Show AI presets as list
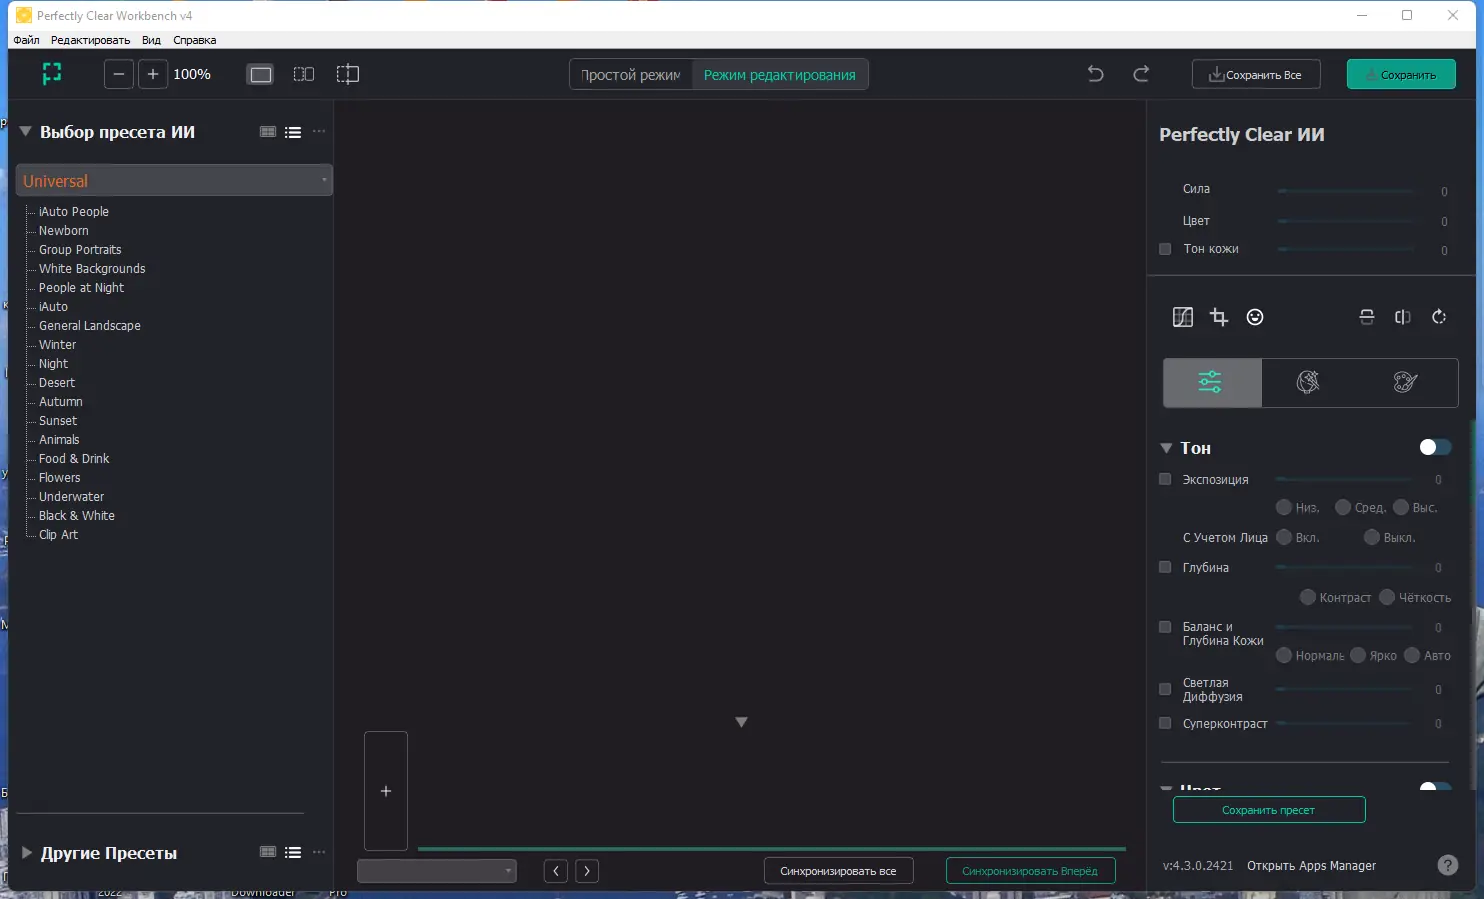This screenshot has width=1484, height=899. tap(293, 132)
